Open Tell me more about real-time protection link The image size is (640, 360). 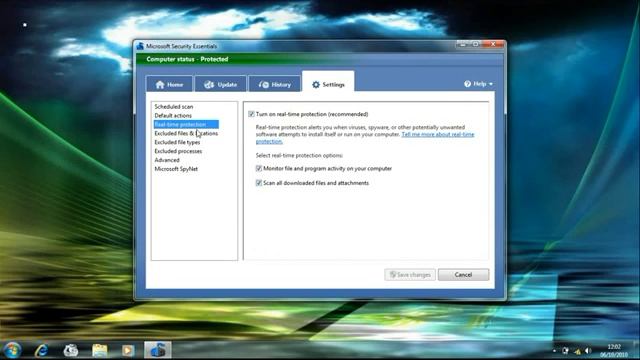[x=438, y=134]
